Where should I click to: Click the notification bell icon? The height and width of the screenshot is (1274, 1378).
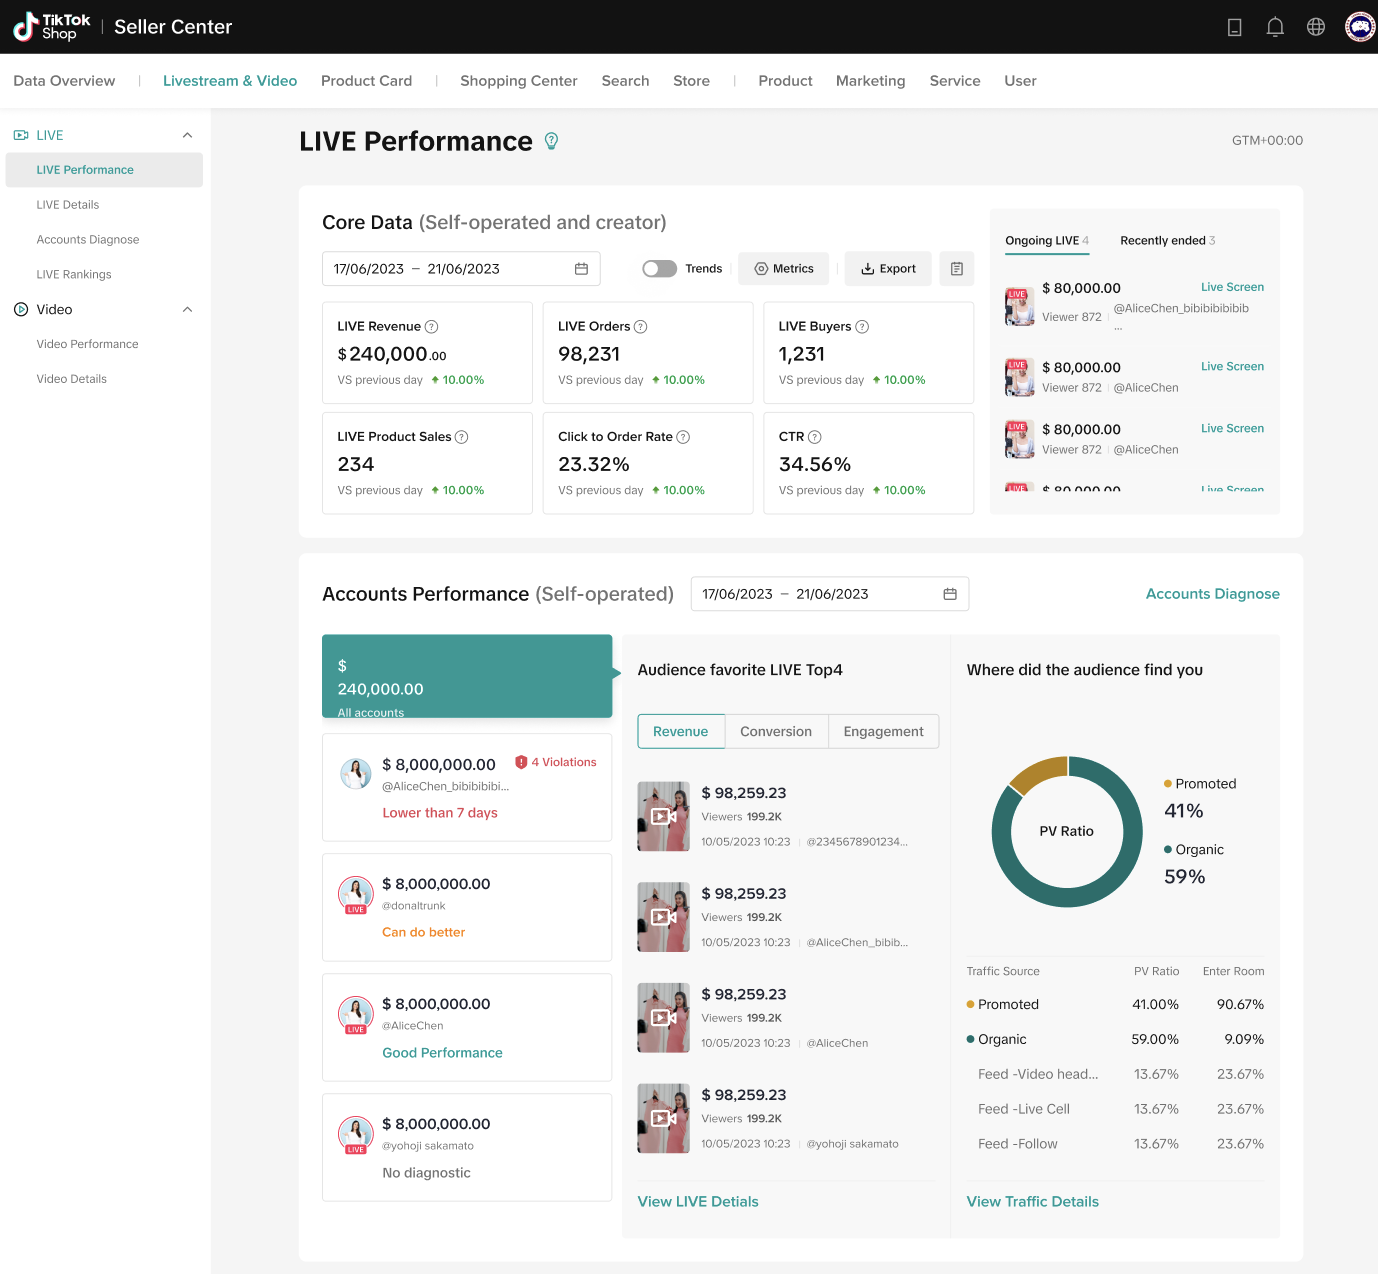pos(1275,27)
